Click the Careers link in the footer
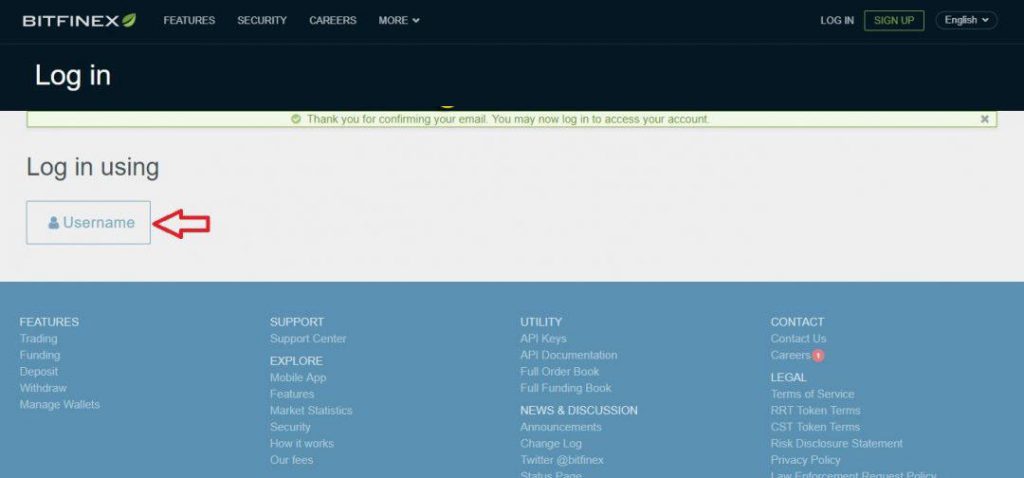 [x=790, y=355]
